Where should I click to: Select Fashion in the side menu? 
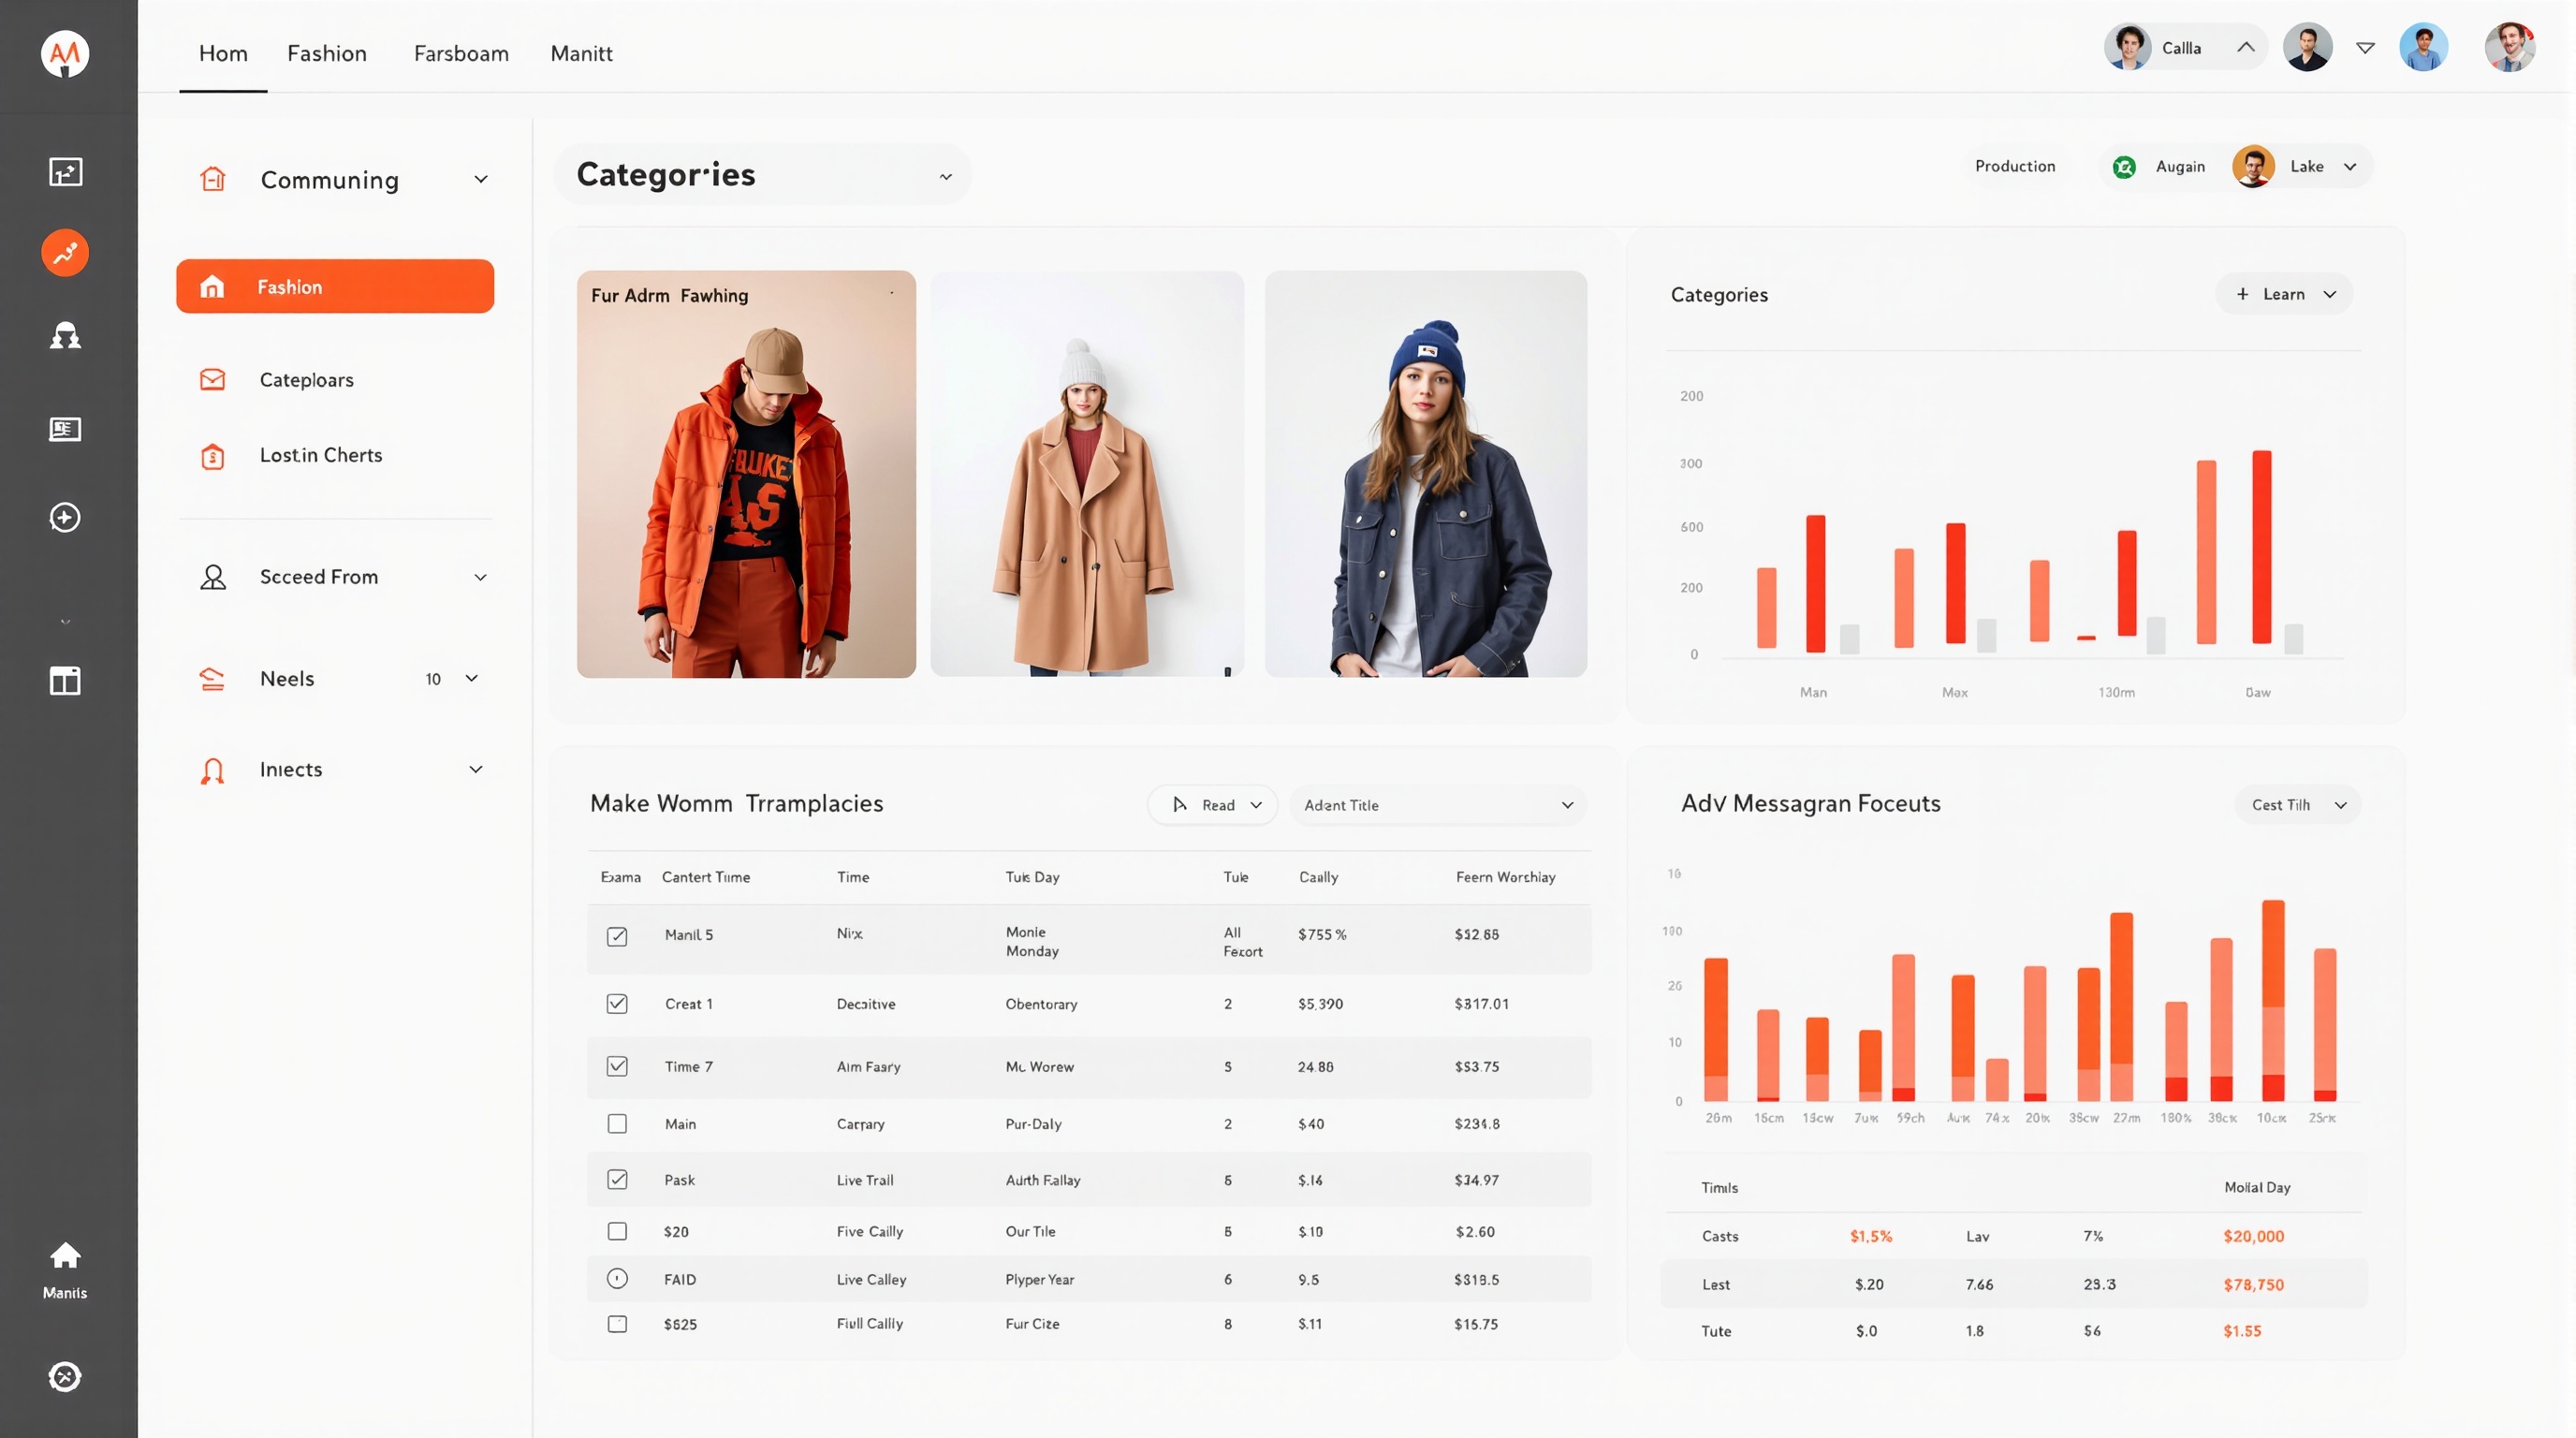pyautogui.click(x=335, y=286)
